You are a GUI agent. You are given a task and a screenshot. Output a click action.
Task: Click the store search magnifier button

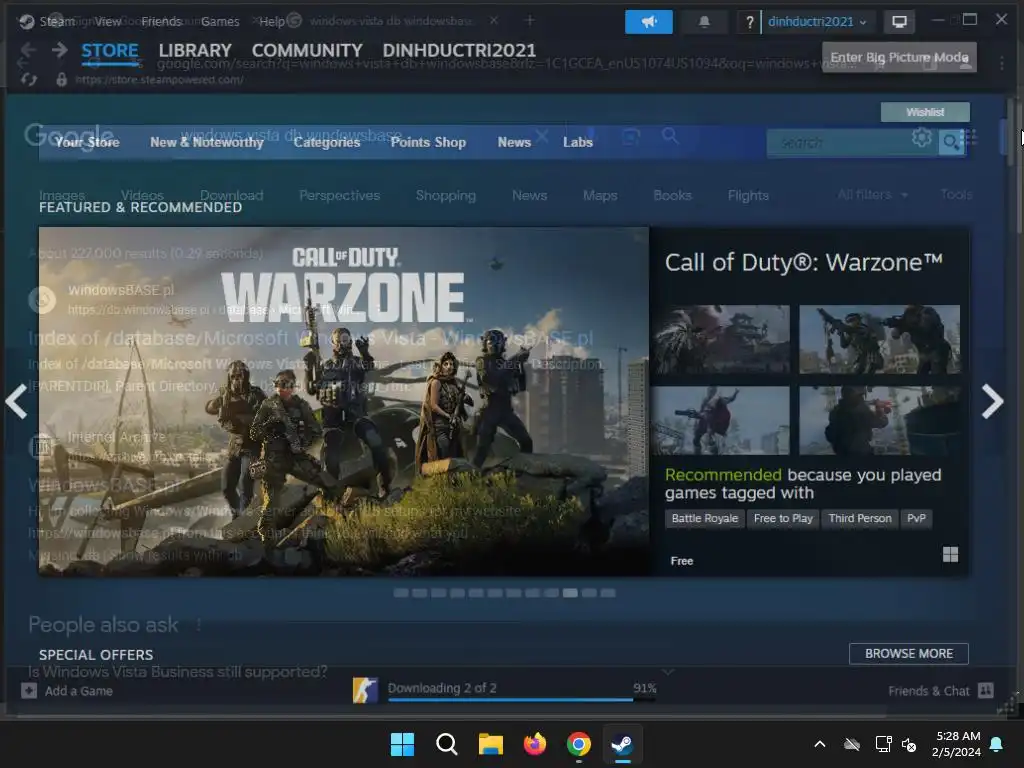(951, 142)
